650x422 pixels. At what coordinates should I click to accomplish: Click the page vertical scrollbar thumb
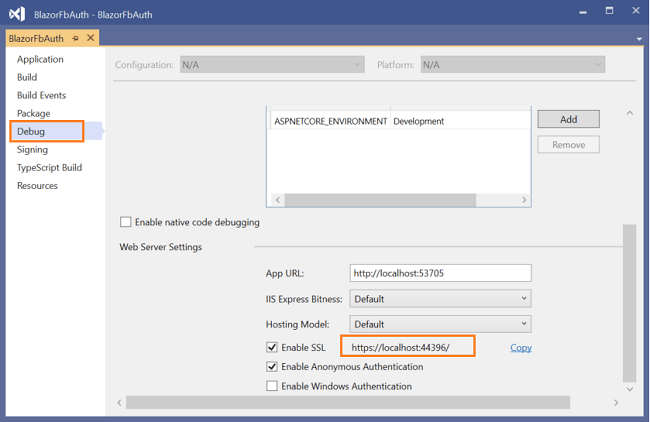(629, 303)
